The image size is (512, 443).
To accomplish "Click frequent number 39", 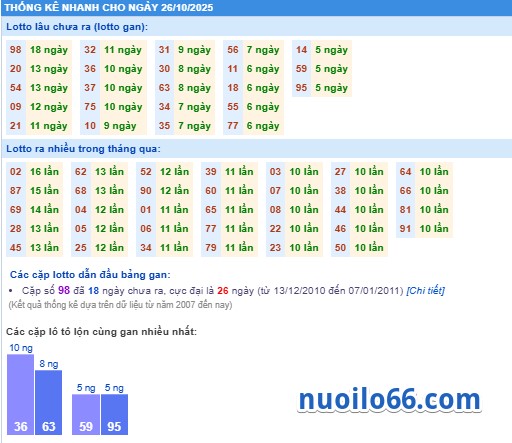I will (x=211, y=172).
